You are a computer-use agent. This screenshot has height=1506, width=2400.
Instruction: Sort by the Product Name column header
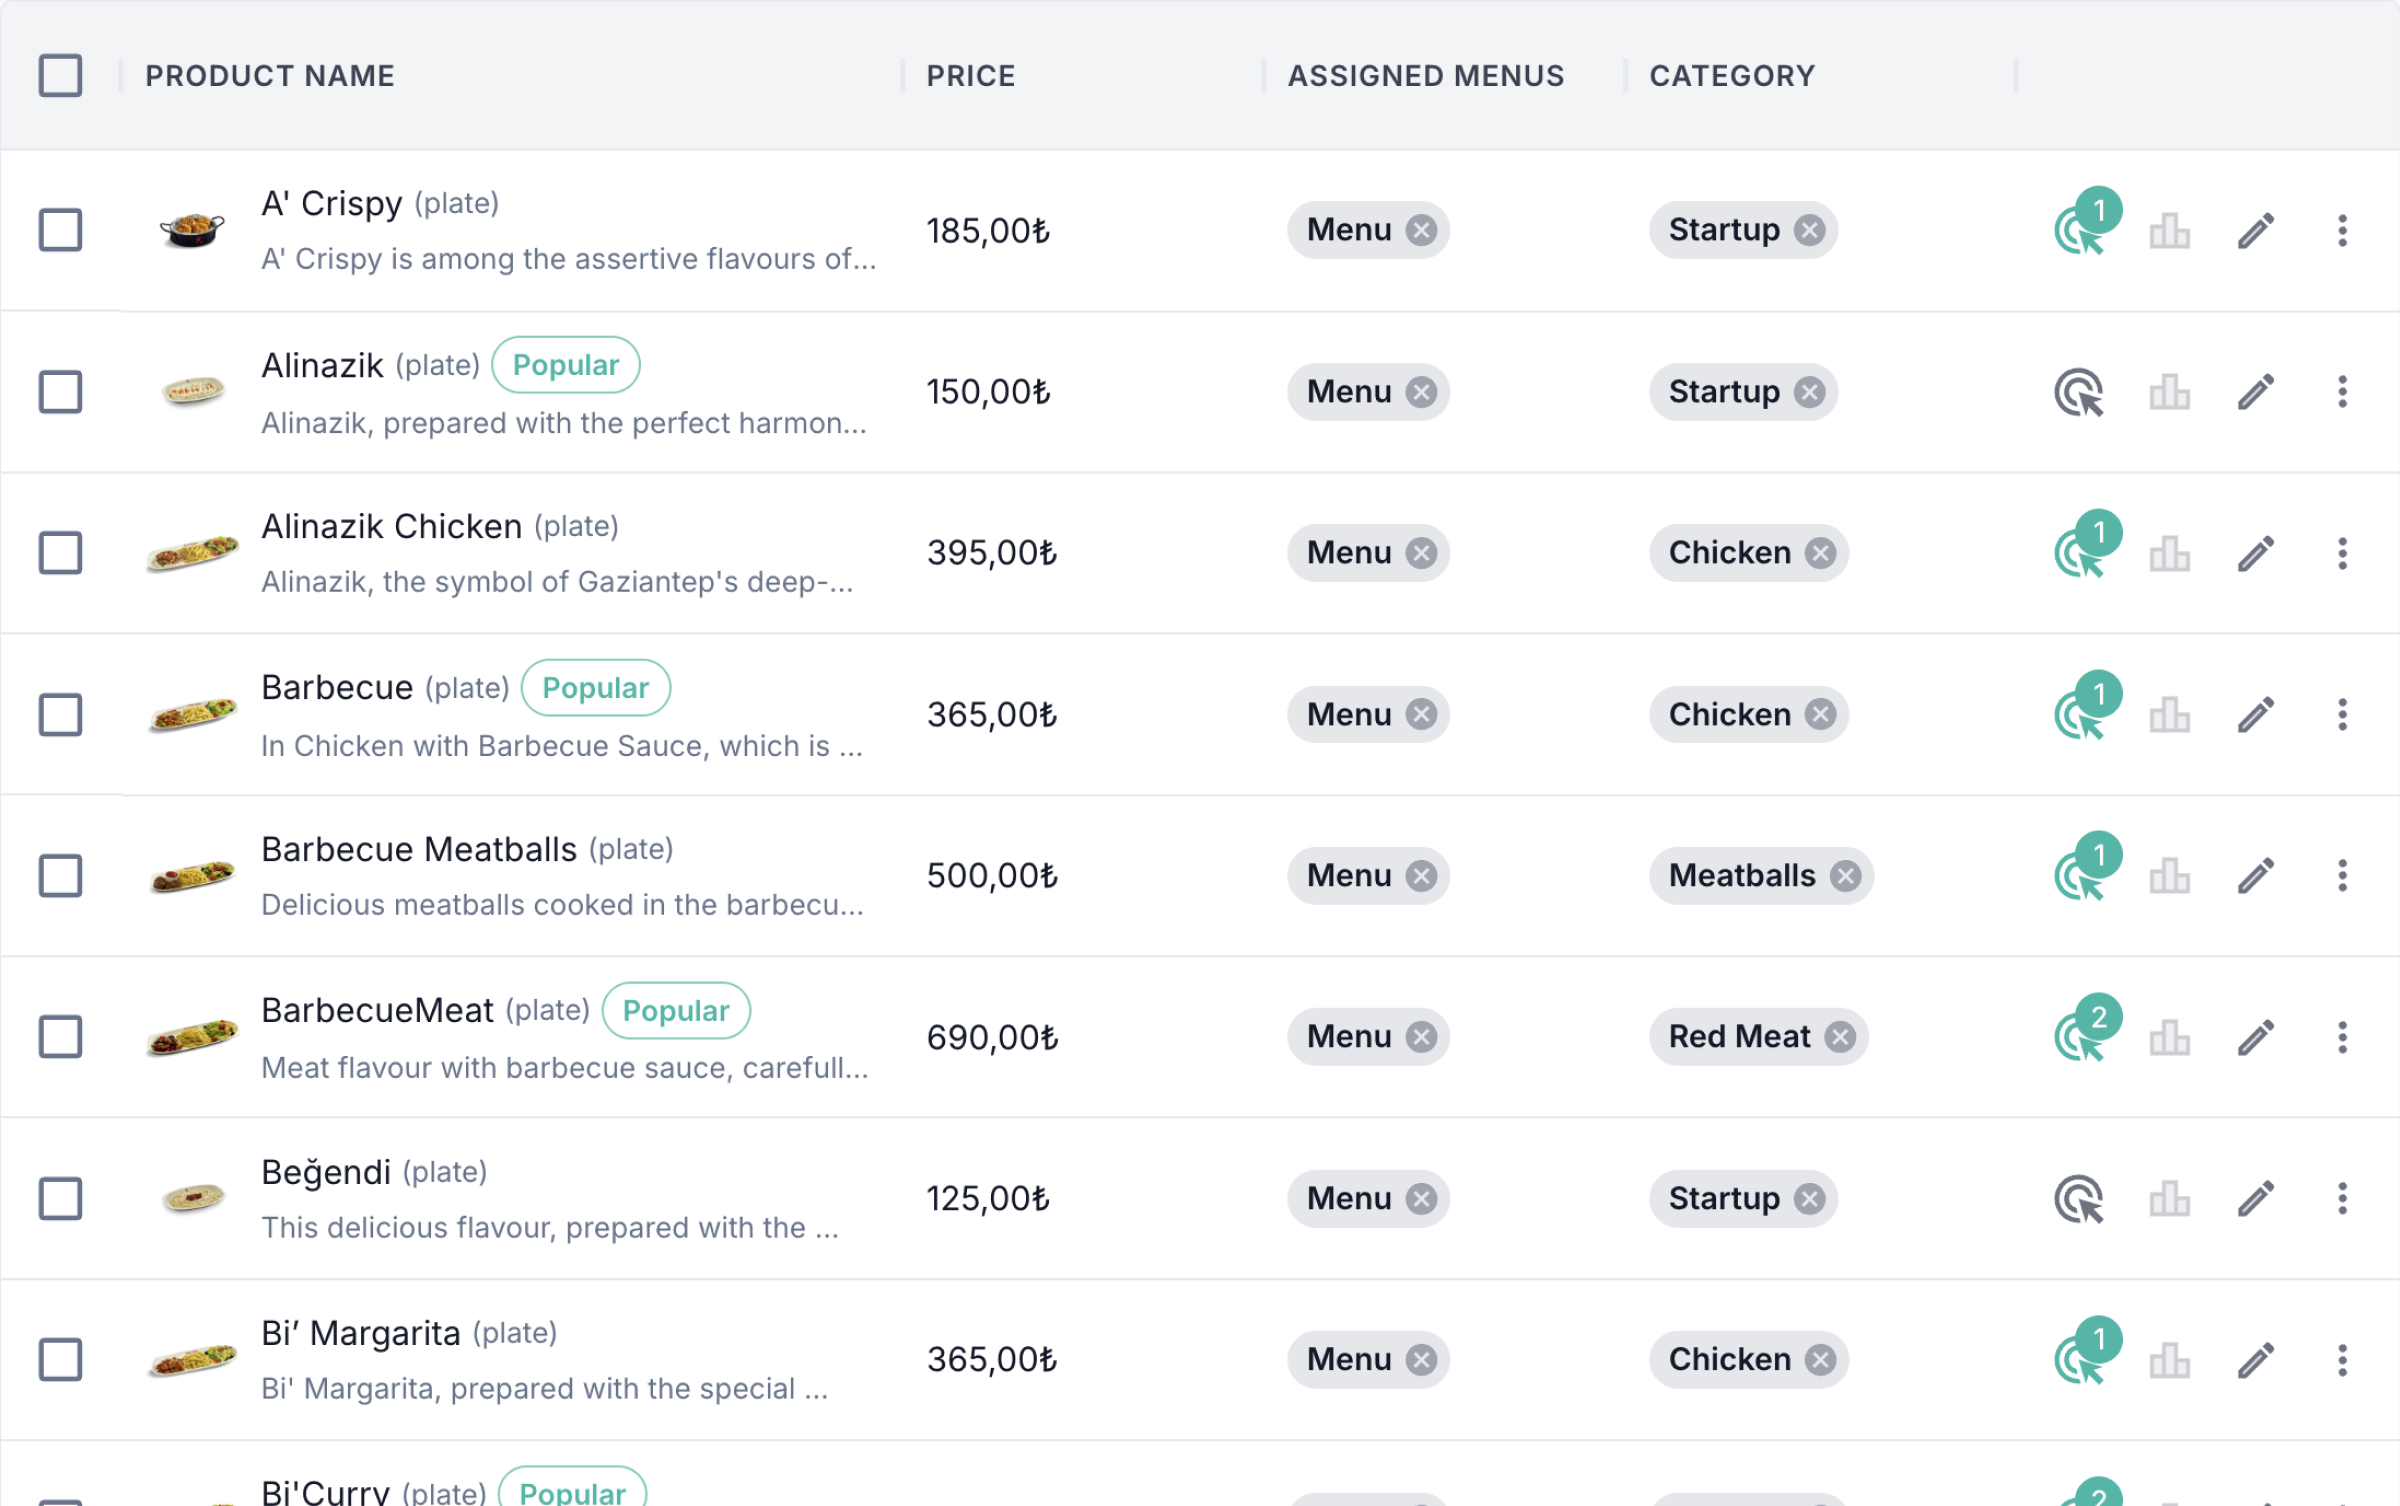270,76
